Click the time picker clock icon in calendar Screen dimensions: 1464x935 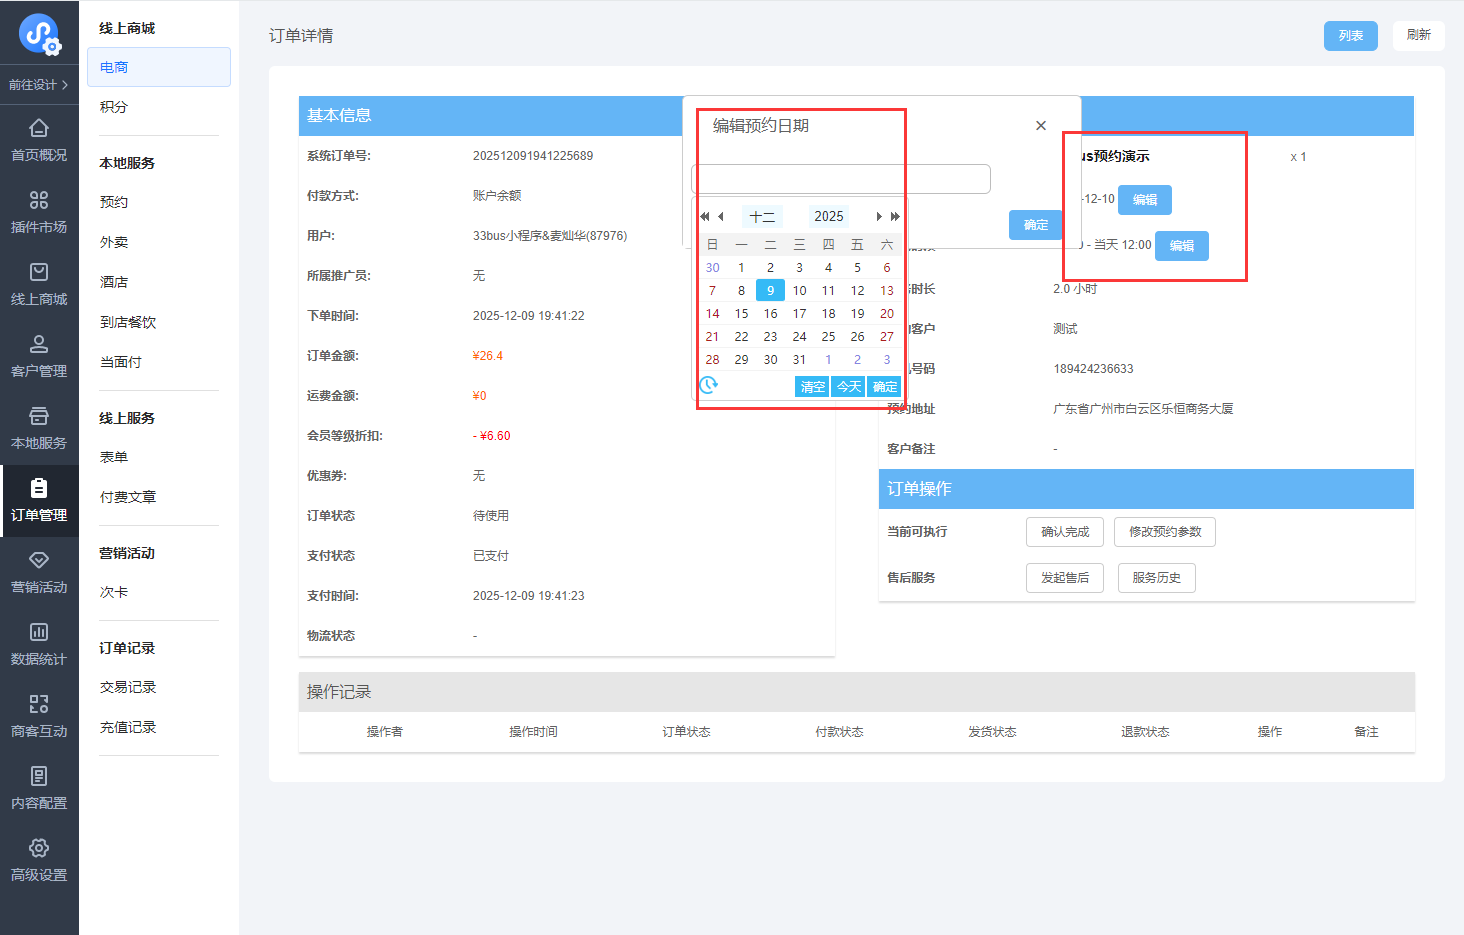pos(709,385)
